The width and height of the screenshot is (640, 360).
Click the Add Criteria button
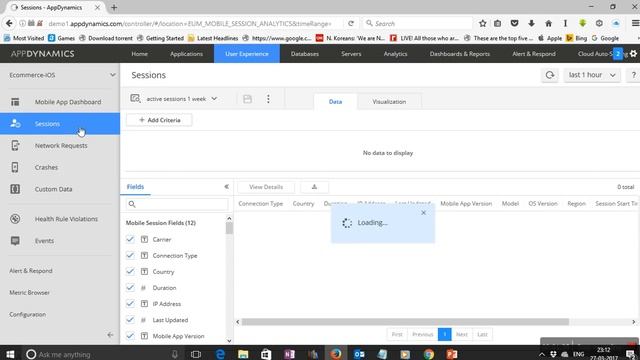159,120
